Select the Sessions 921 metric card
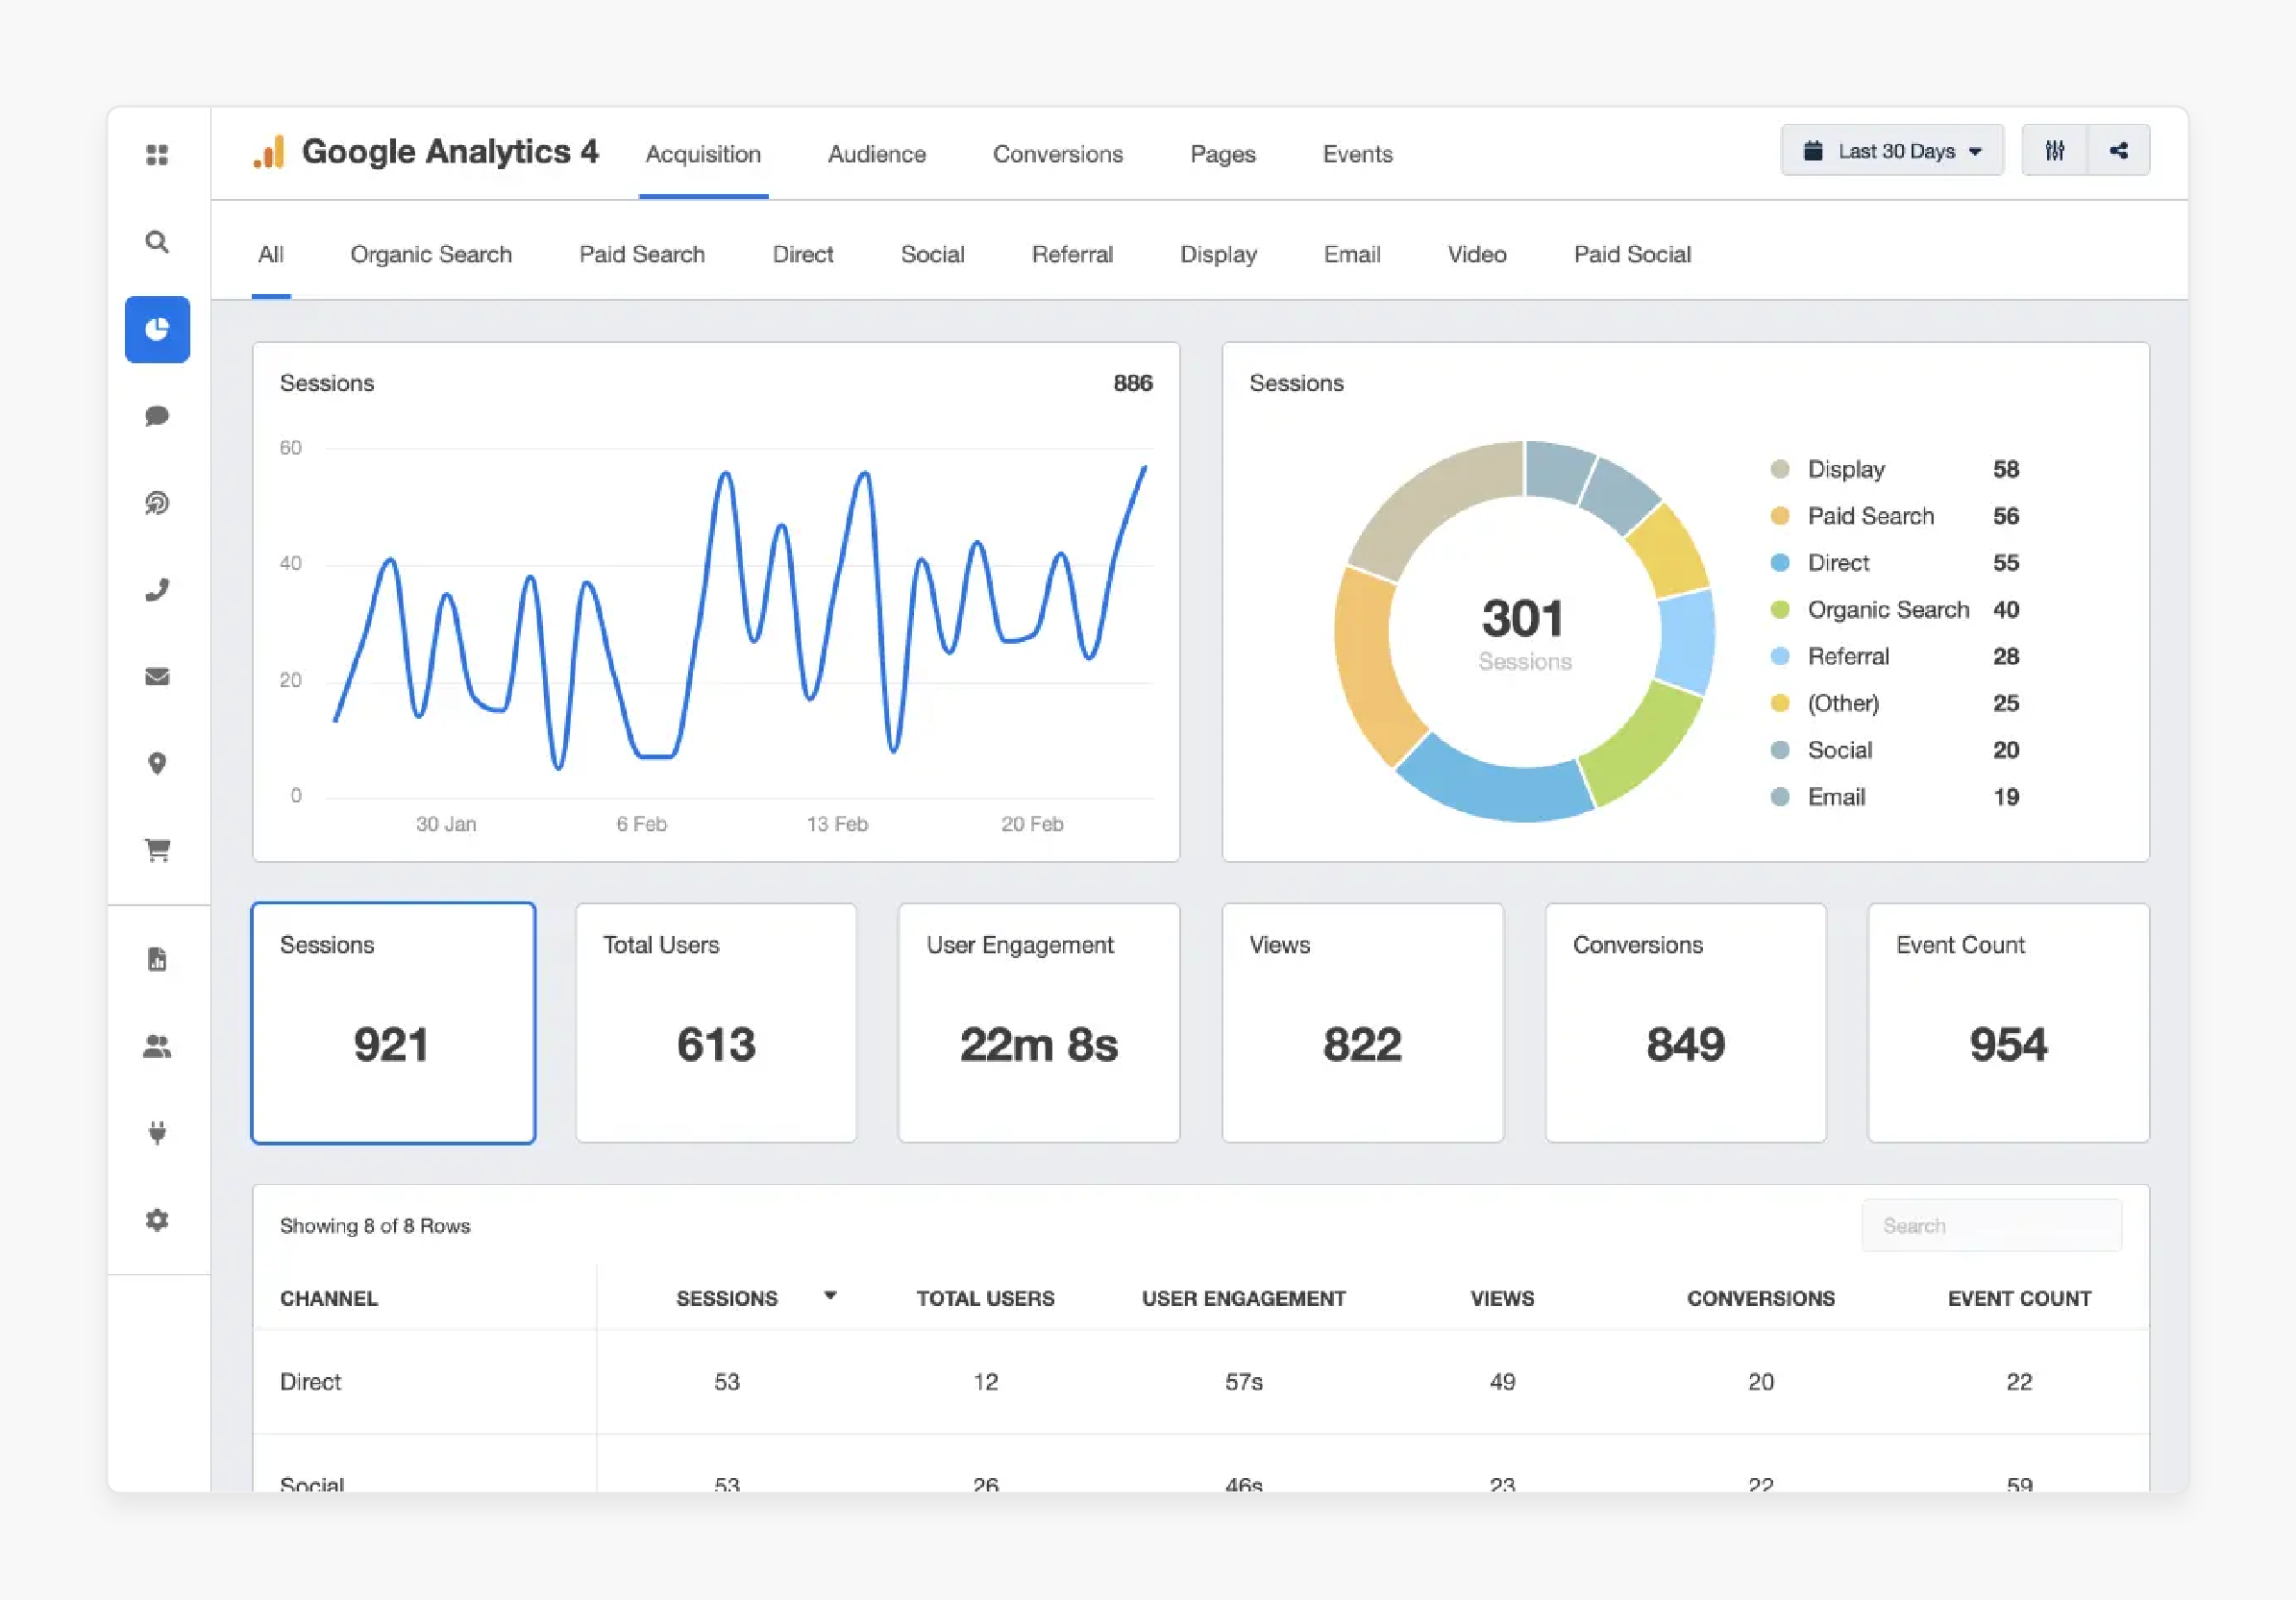Screen dimensions: 2296x1601 [x=393, y=1023]
